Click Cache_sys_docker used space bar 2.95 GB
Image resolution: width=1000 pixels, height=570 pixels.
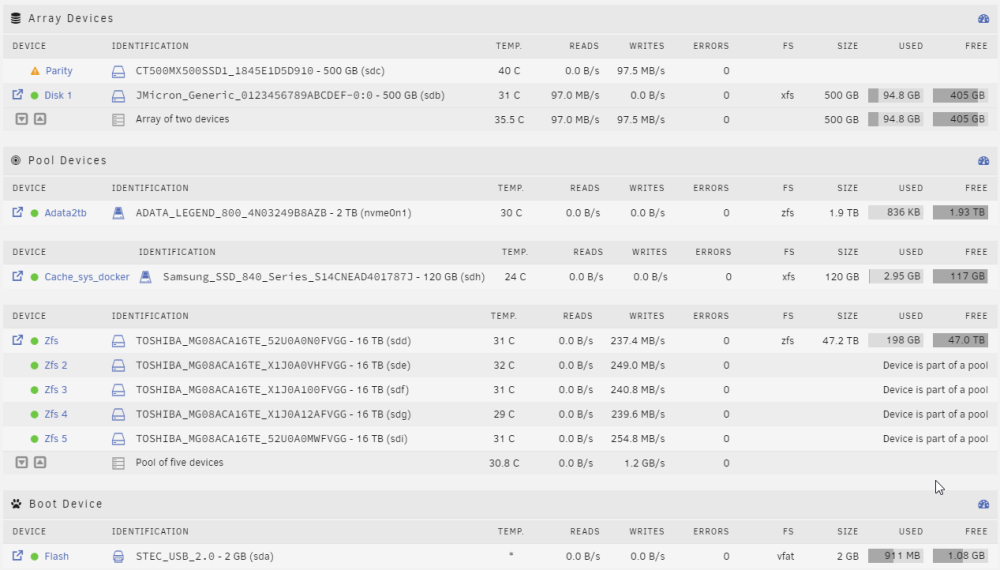[x=895, y=276]
